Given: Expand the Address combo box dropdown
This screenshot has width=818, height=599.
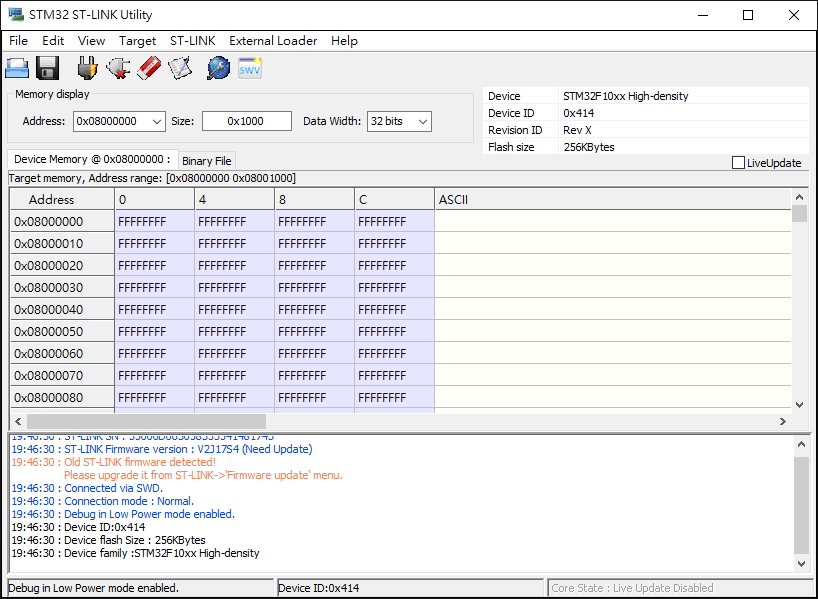Looking at the screenshot, I should 157,122.
